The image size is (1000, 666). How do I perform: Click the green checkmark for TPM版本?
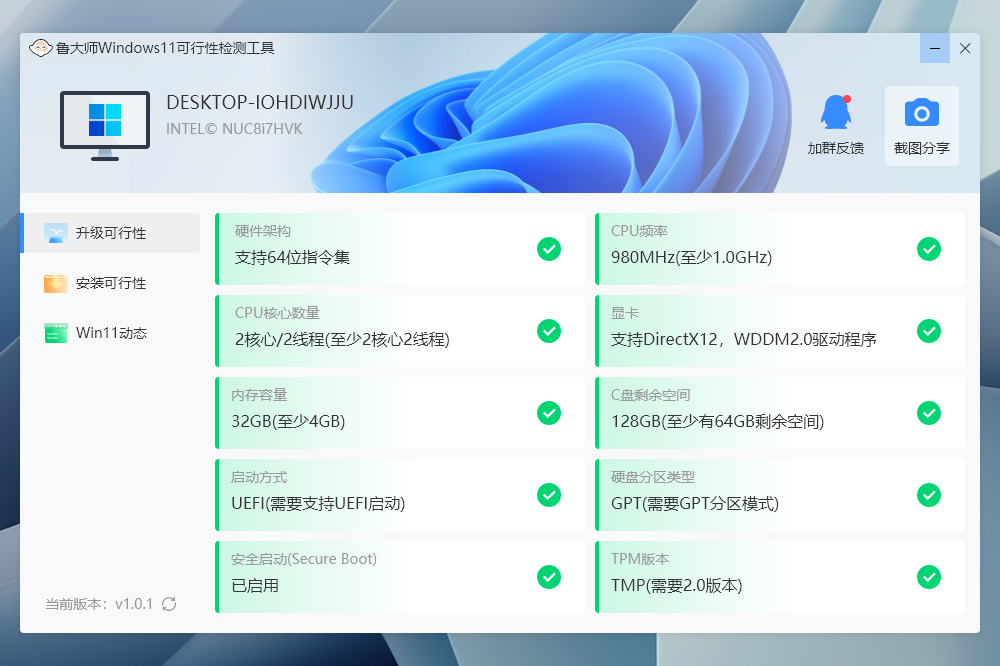pos(928,577)
